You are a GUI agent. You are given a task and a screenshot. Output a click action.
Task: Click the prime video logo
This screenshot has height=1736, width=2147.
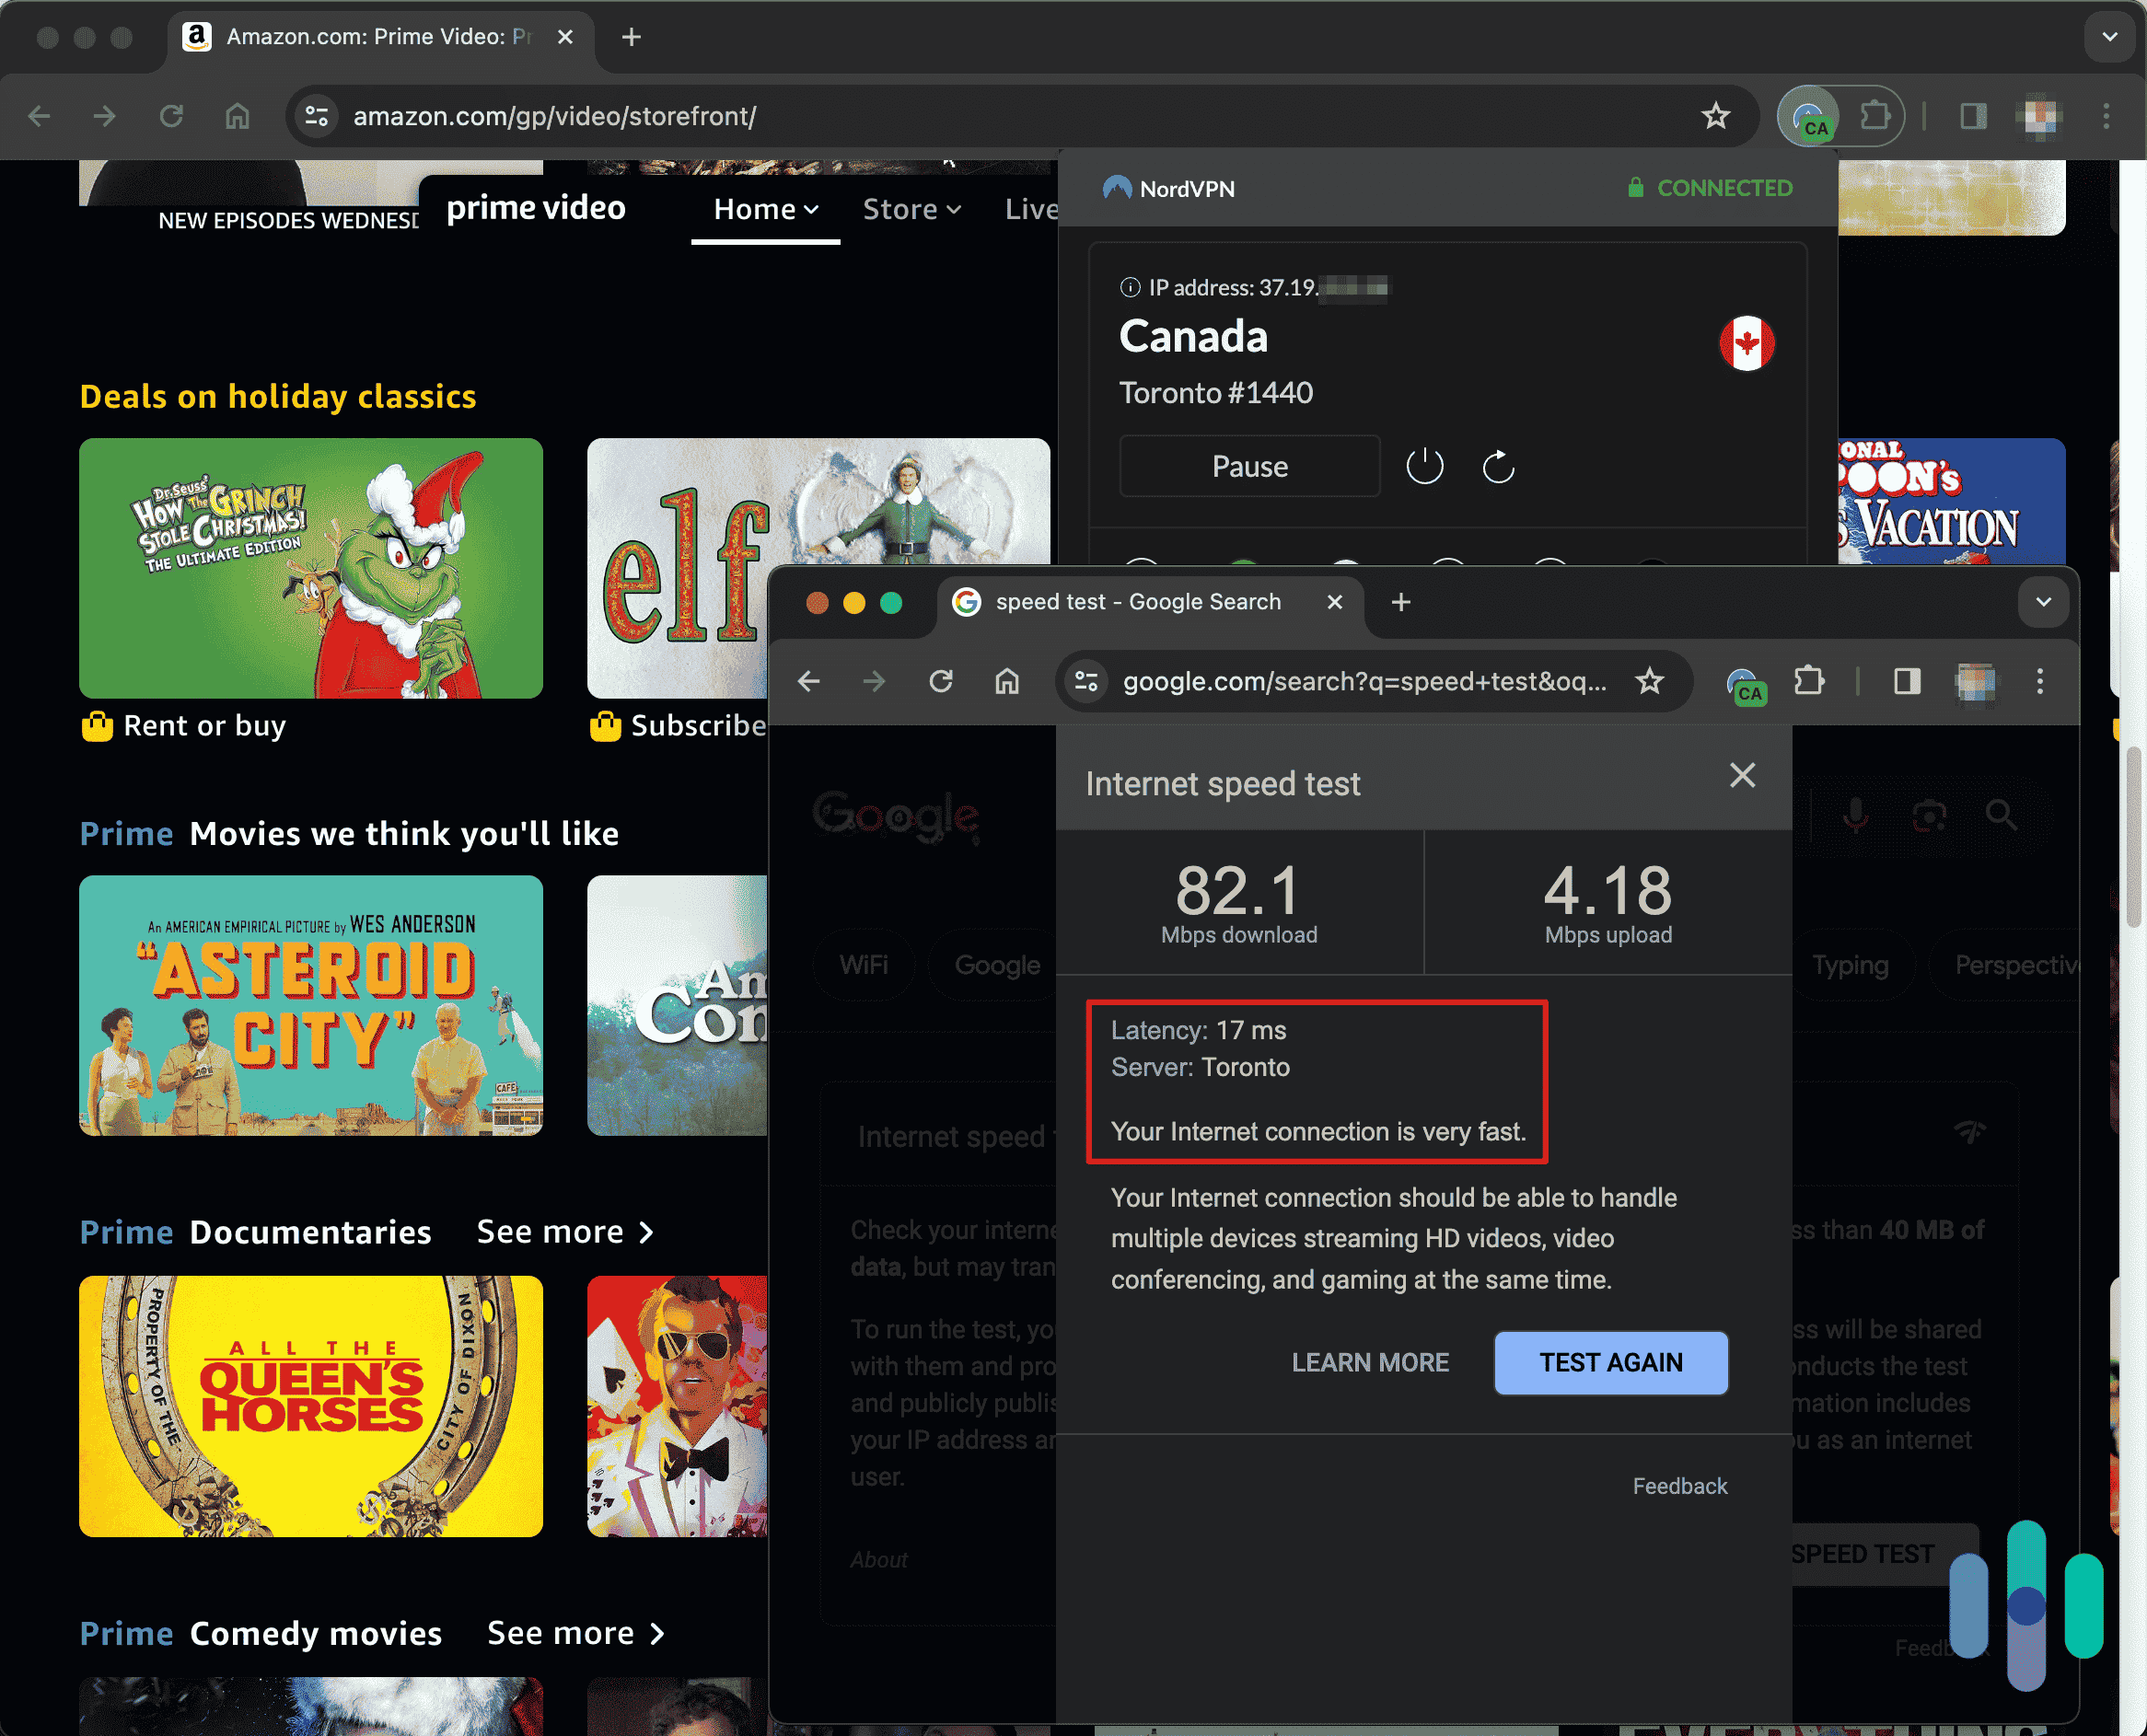point(536,208)
